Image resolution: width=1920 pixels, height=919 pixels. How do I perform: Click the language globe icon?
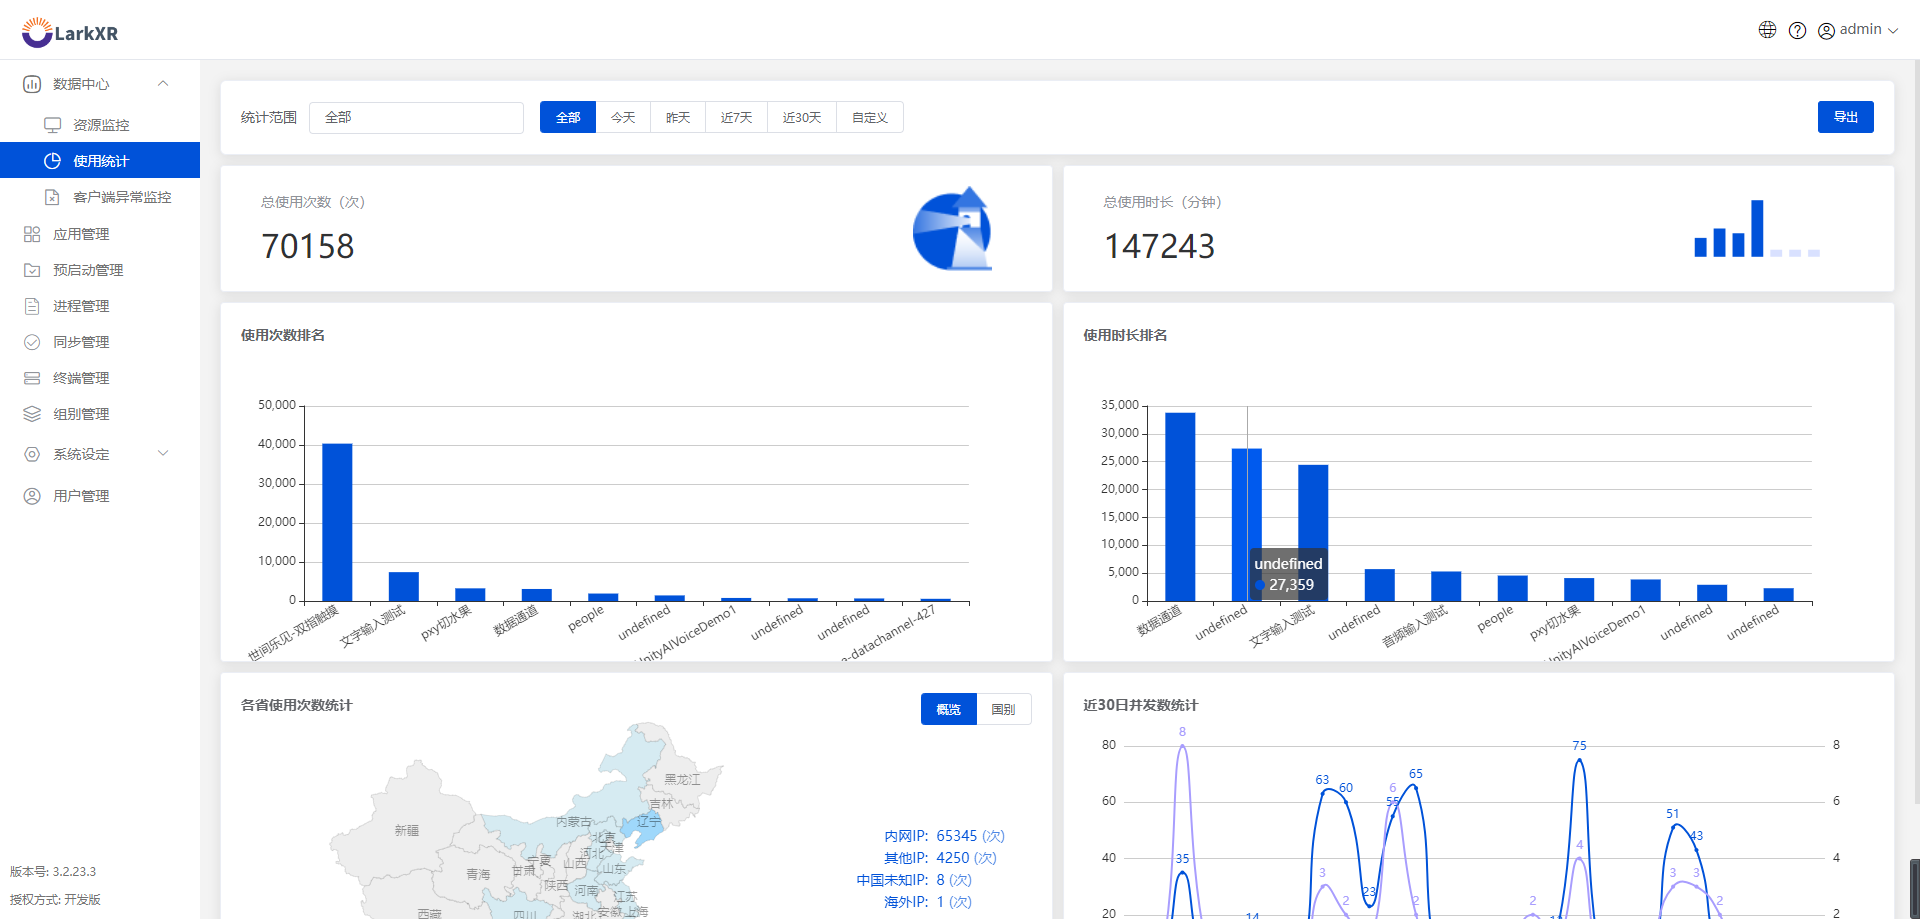coord(1767,30)
